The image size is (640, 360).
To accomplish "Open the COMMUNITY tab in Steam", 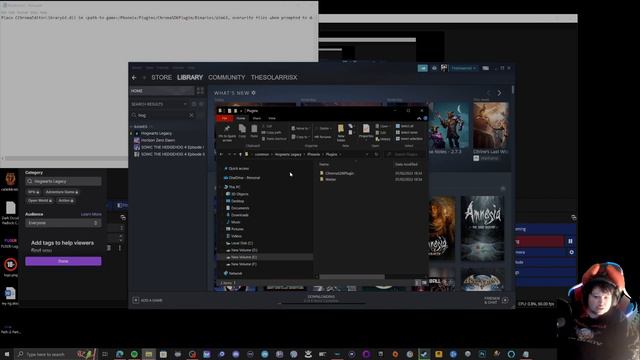I will click(x=227, y=78).
